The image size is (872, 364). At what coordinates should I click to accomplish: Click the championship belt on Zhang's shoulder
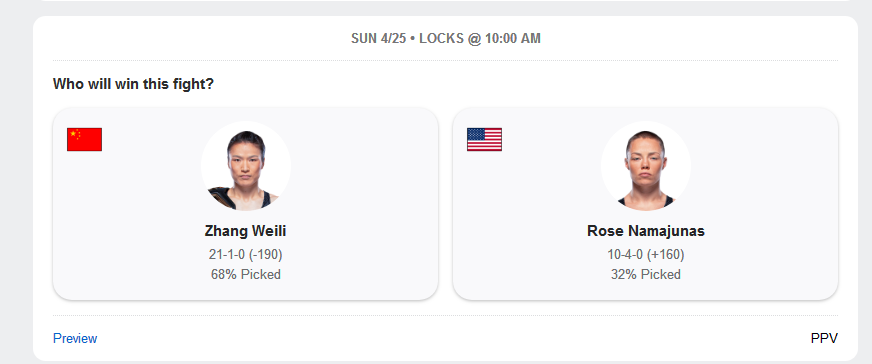point(220,197)
